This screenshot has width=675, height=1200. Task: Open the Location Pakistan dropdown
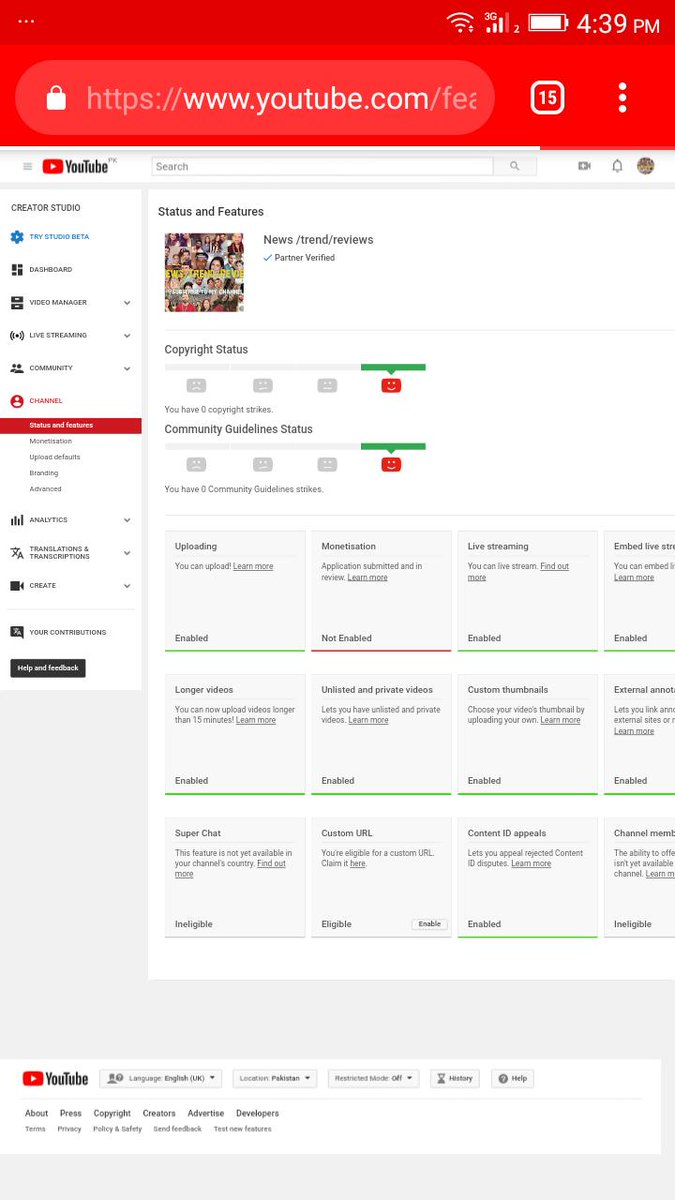click(x=275, y=1078)
